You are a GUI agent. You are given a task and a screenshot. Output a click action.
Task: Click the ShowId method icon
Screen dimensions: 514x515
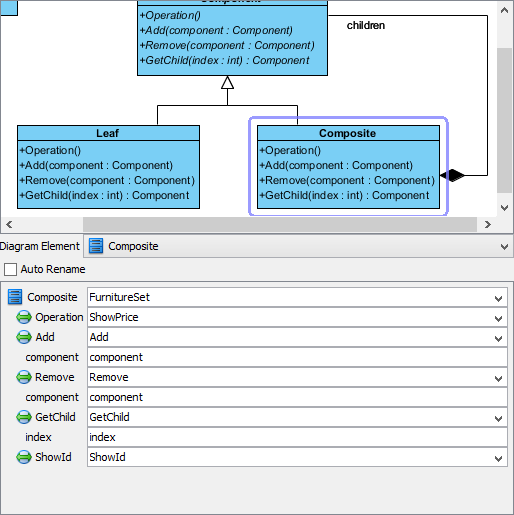tap(24, 457)
